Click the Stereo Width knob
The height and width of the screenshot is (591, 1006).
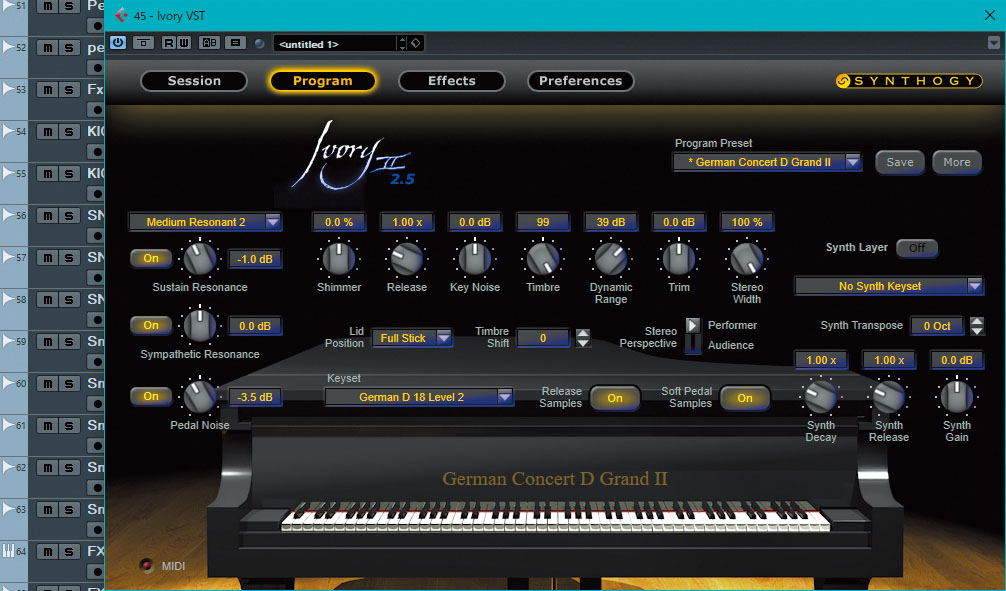pos(747,258)
